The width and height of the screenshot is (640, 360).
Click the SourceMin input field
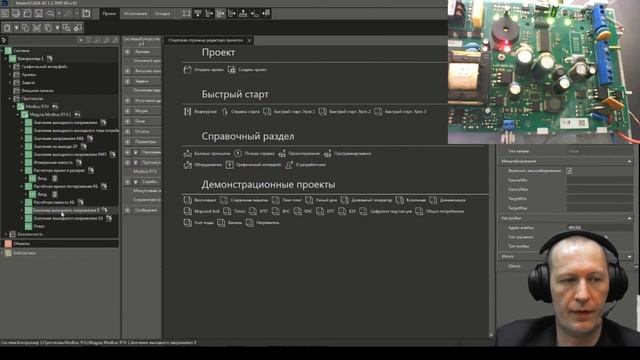tap(600, 180)
